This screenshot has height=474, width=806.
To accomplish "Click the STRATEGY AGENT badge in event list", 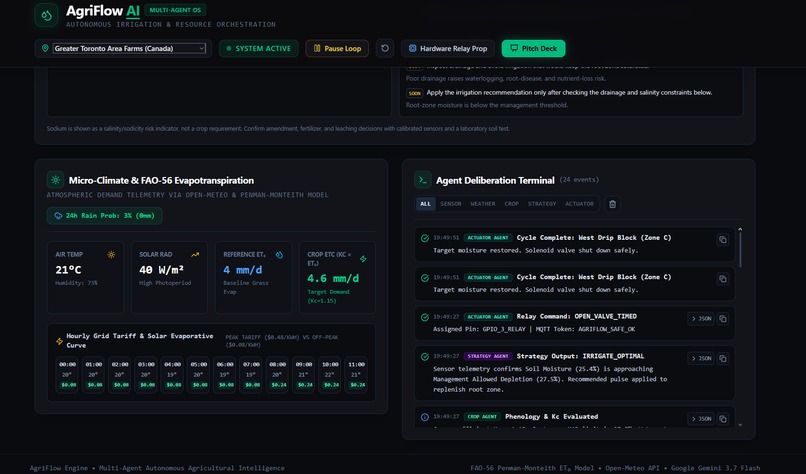I will (x=488, y=356).
